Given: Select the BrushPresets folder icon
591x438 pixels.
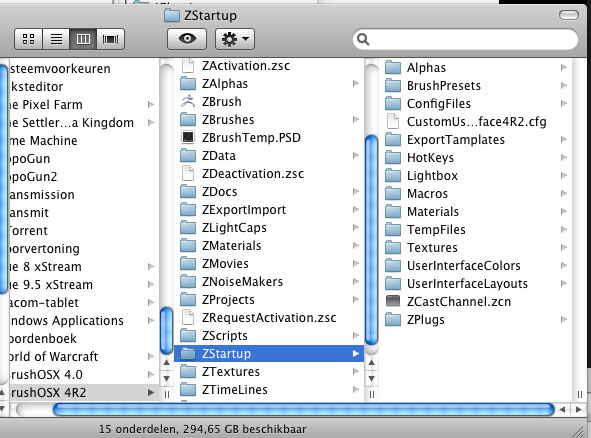Looking at the screenshot, I should point(393,86).
